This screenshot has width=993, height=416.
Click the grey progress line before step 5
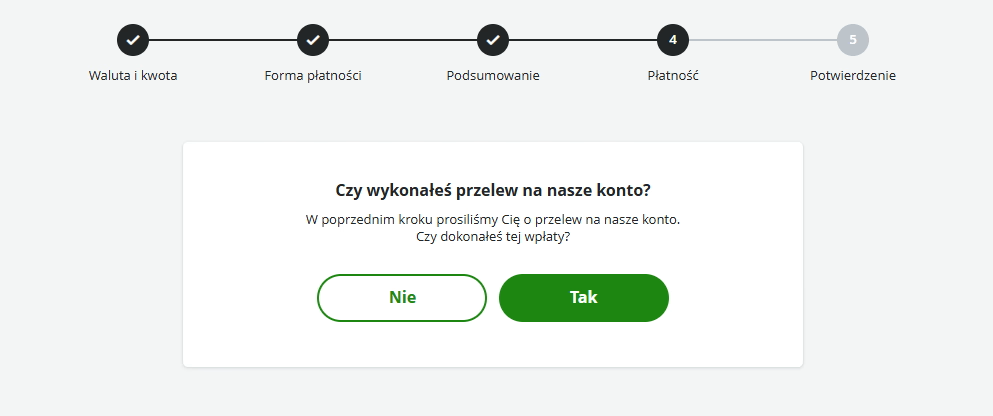(763, 40)
